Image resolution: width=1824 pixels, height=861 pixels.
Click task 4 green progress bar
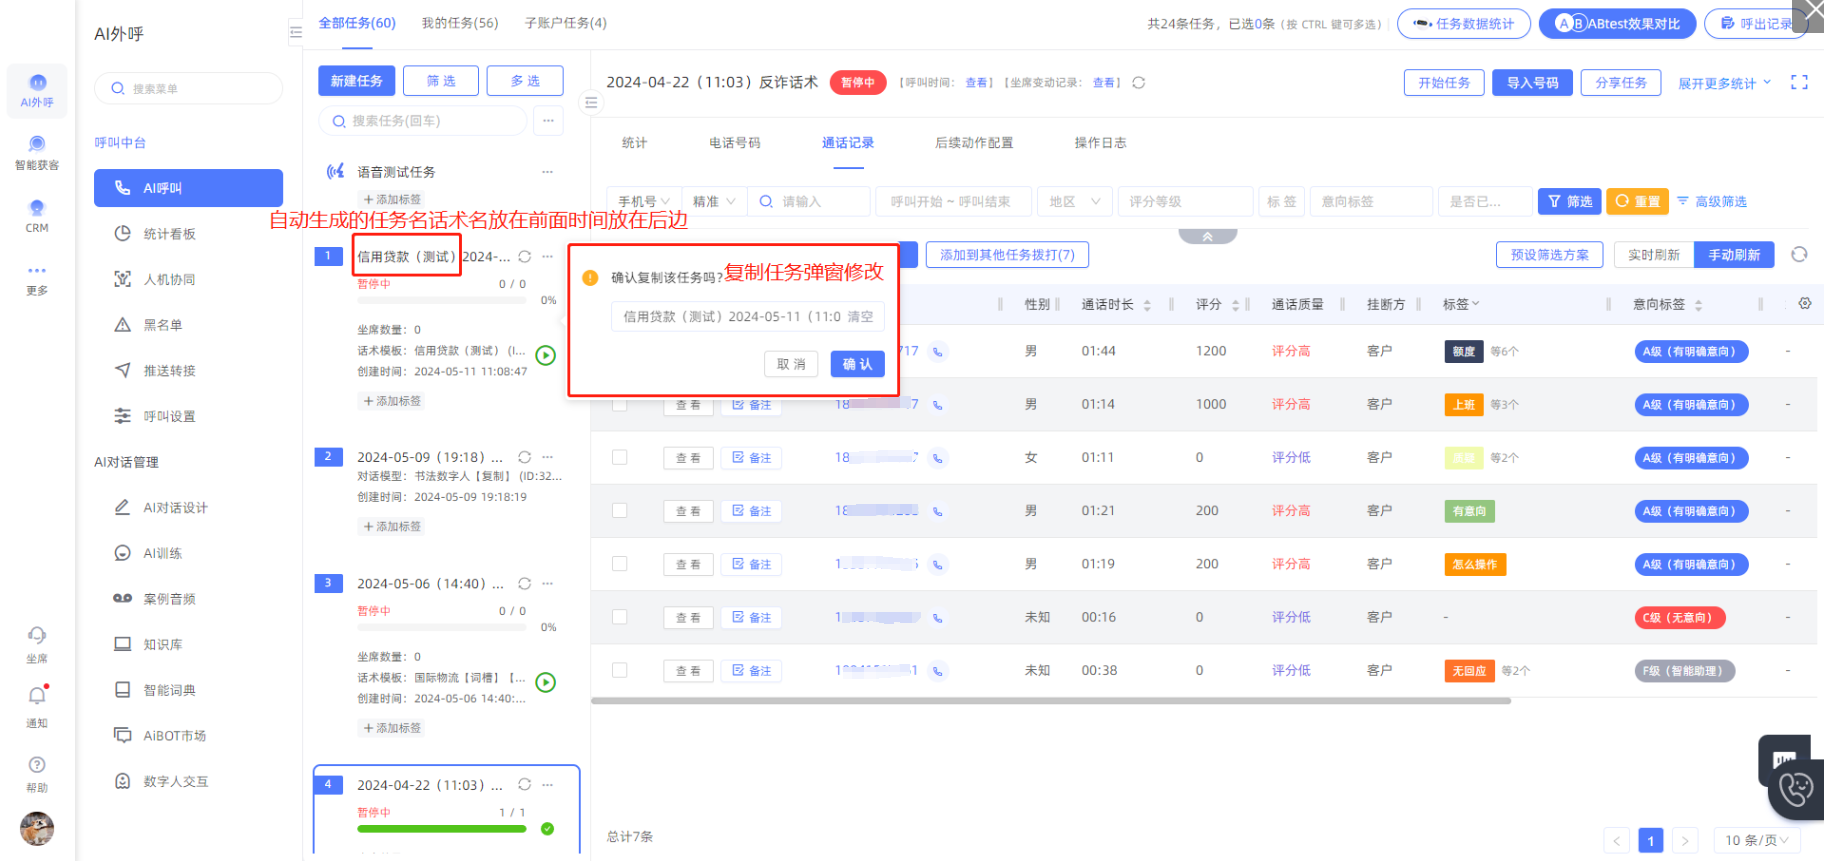point(441,829)
